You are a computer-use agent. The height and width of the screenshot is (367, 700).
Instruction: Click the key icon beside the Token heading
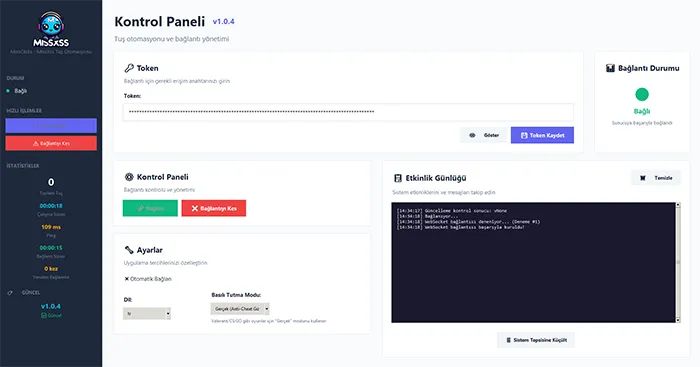[x=129, y=68]
